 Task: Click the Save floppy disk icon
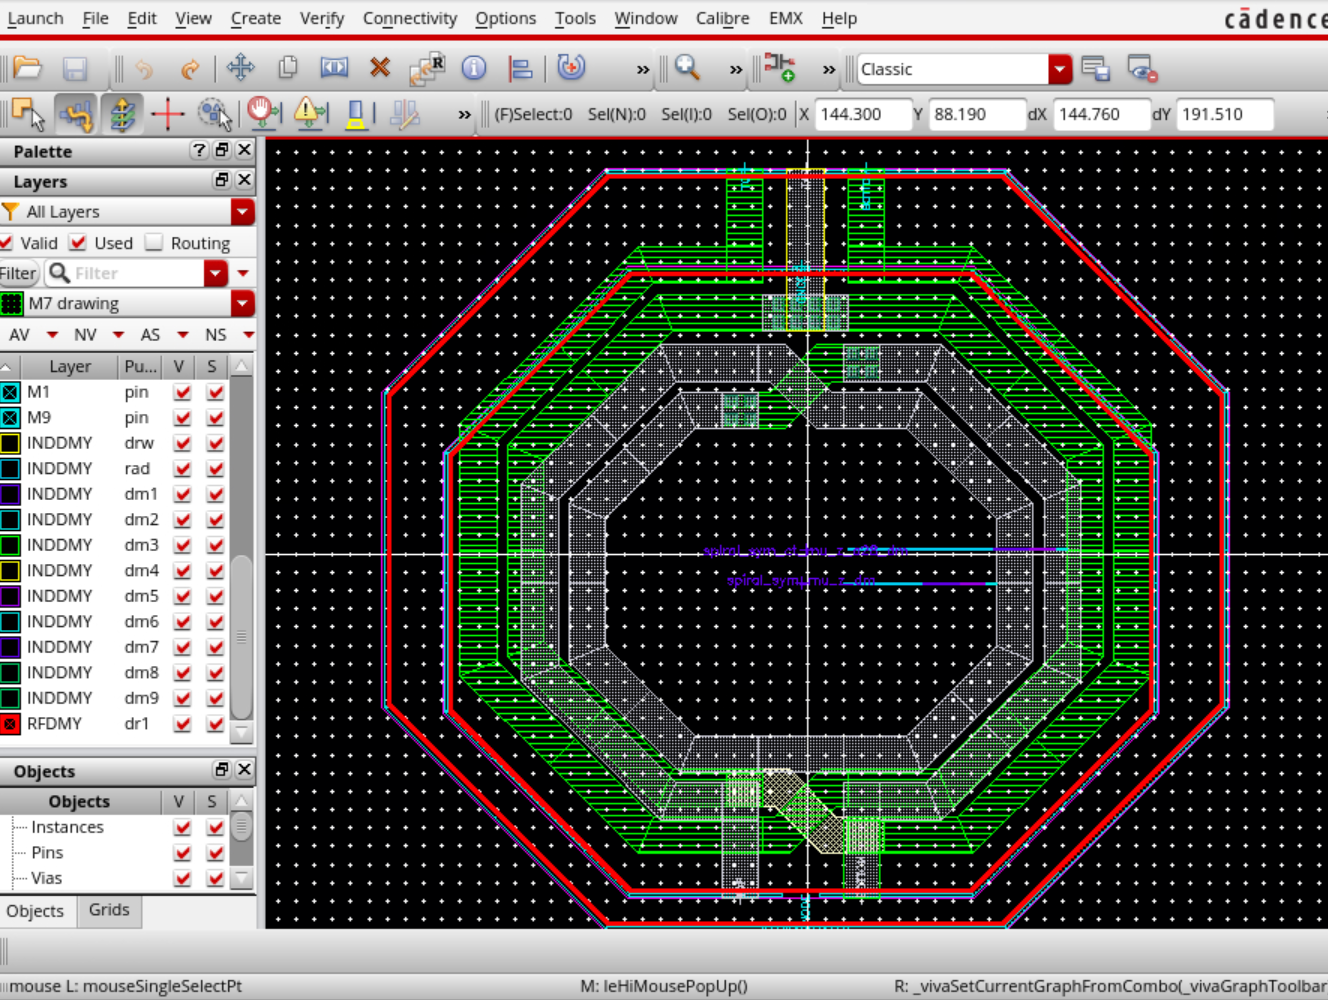coord(75,68)
